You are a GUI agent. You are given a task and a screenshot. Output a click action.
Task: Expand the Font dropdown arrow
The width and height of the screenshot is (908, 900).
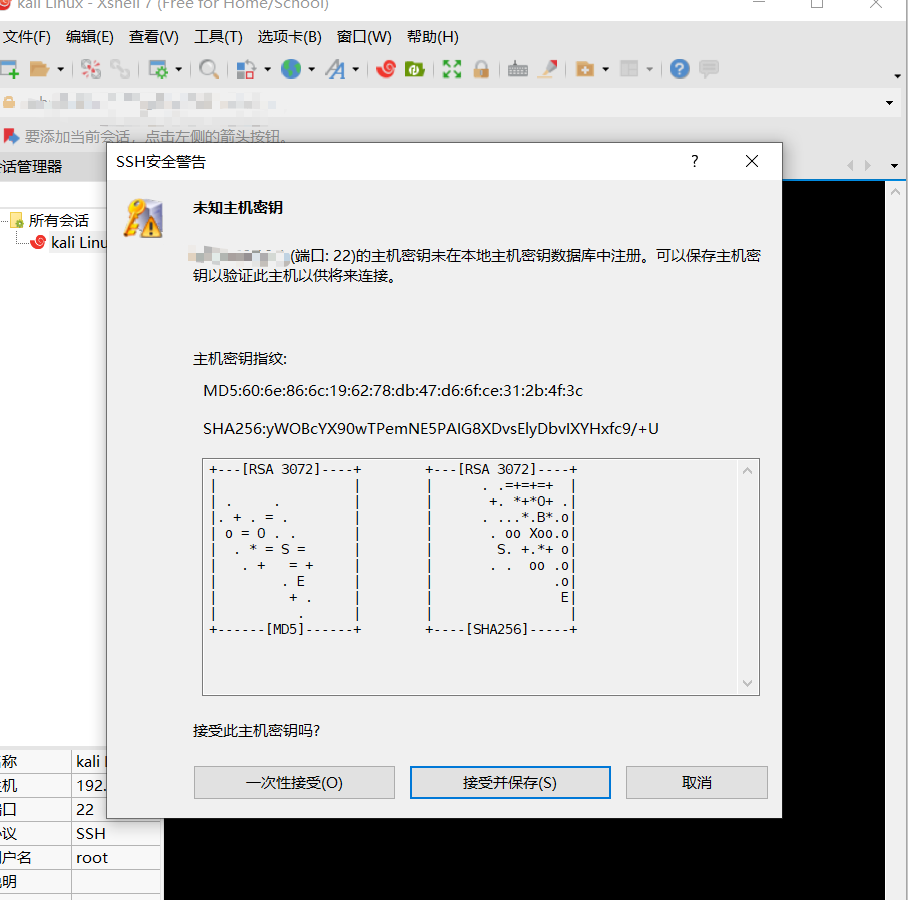(x=356, y=69)
